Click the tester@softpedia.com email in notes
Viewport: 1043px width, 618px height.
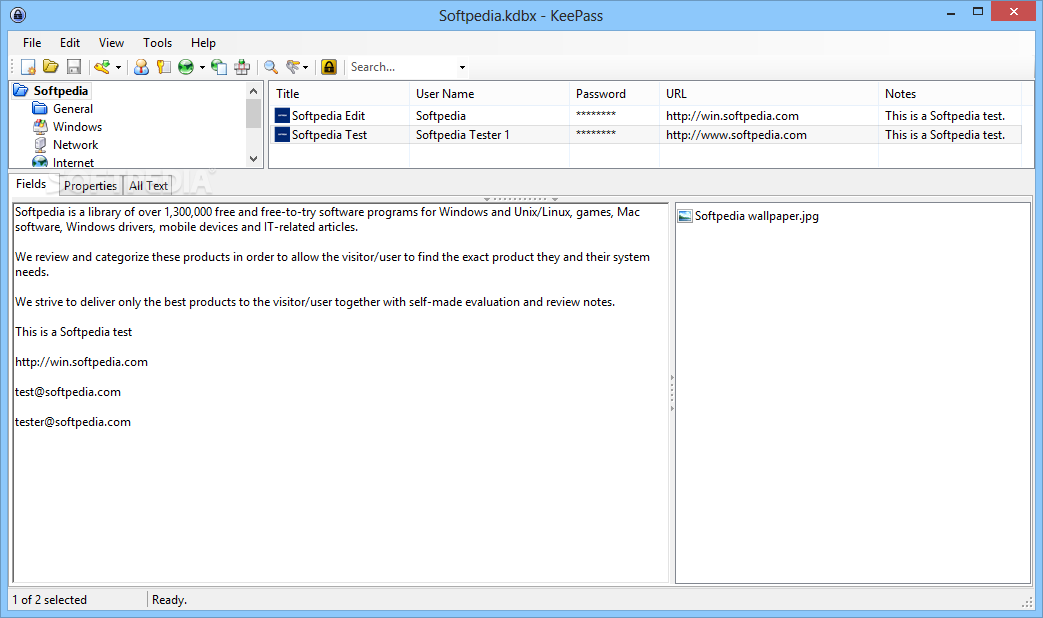[73, 422]
